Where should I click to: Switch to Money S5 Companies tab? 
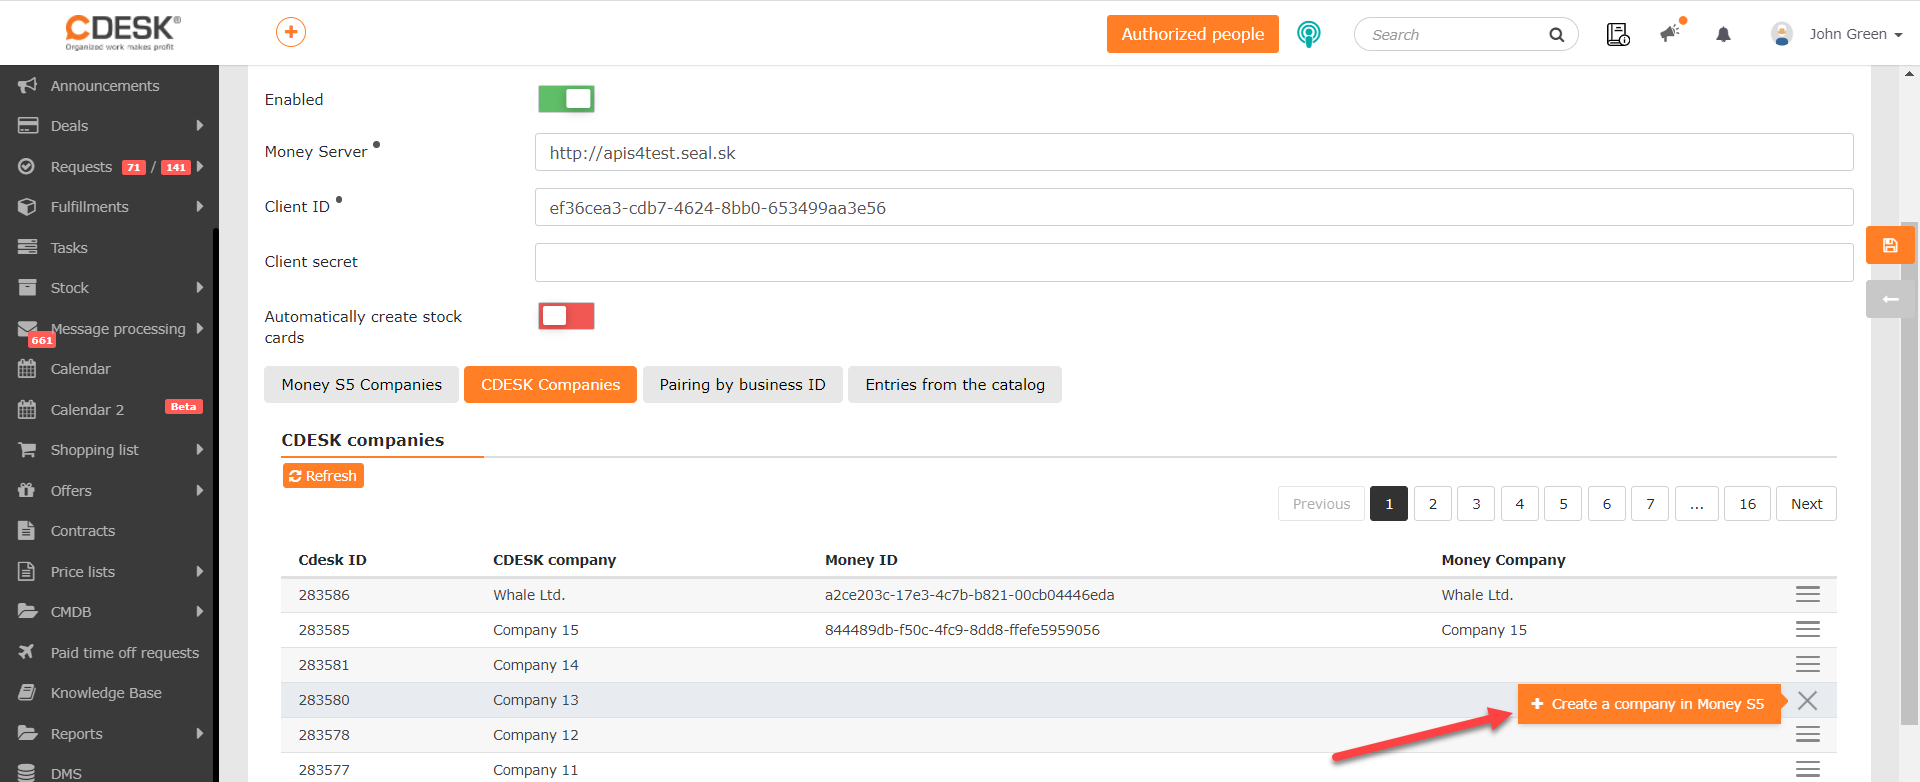(361, 385)
